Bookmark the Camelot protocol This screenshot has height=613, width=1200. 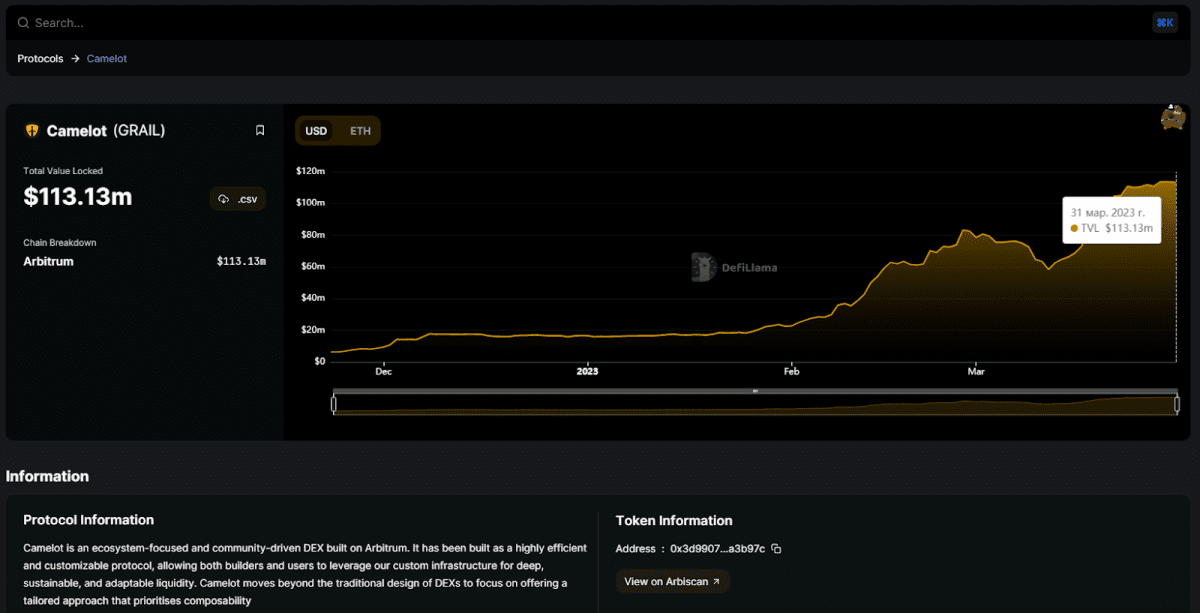point(260,130)
